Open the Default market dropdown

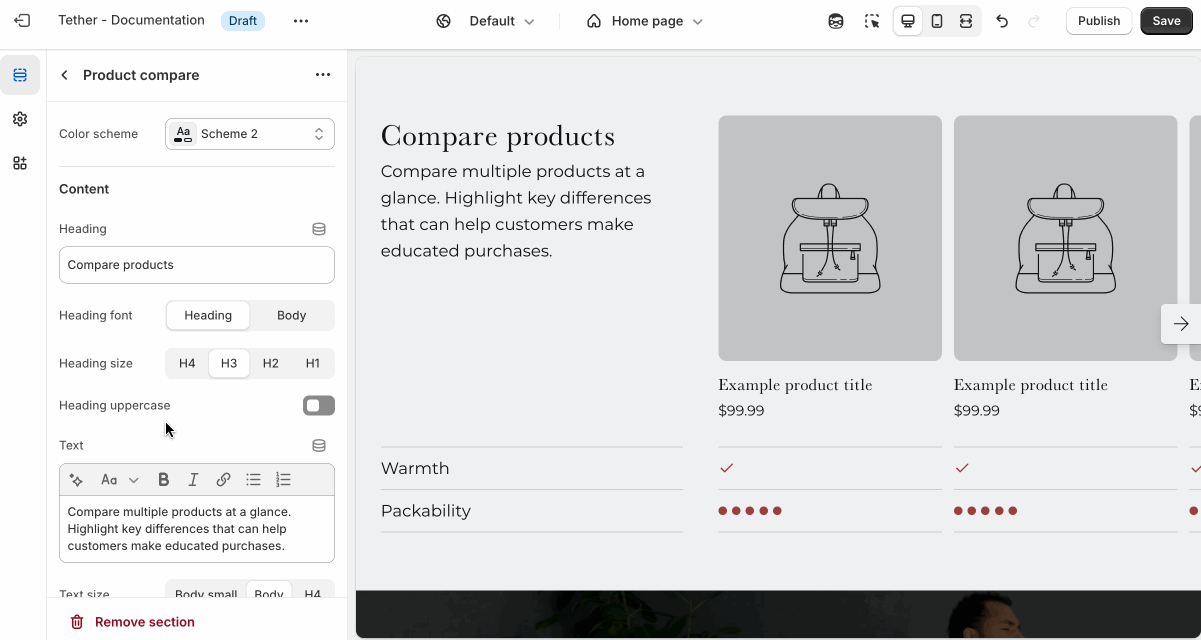pos(486,21)
